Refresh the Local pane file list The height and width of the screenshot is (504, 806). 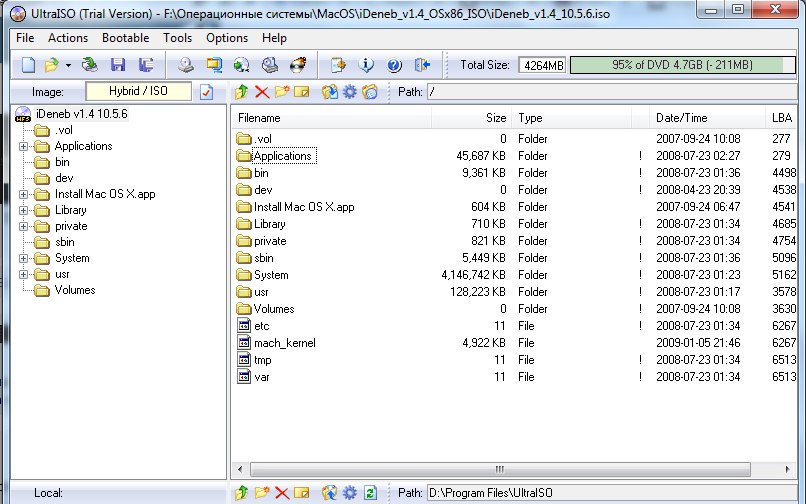(x=370, y=493)
